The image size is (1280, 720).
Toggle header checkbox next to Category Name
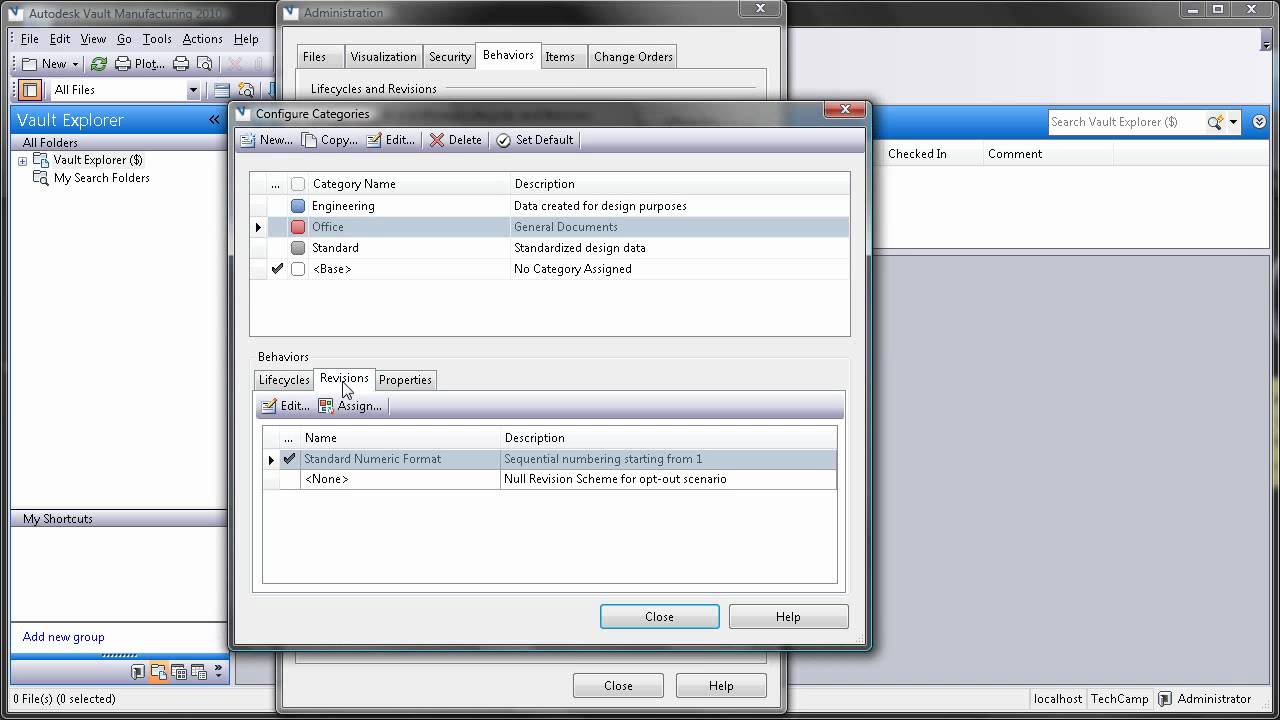click(x=298, y=184)
